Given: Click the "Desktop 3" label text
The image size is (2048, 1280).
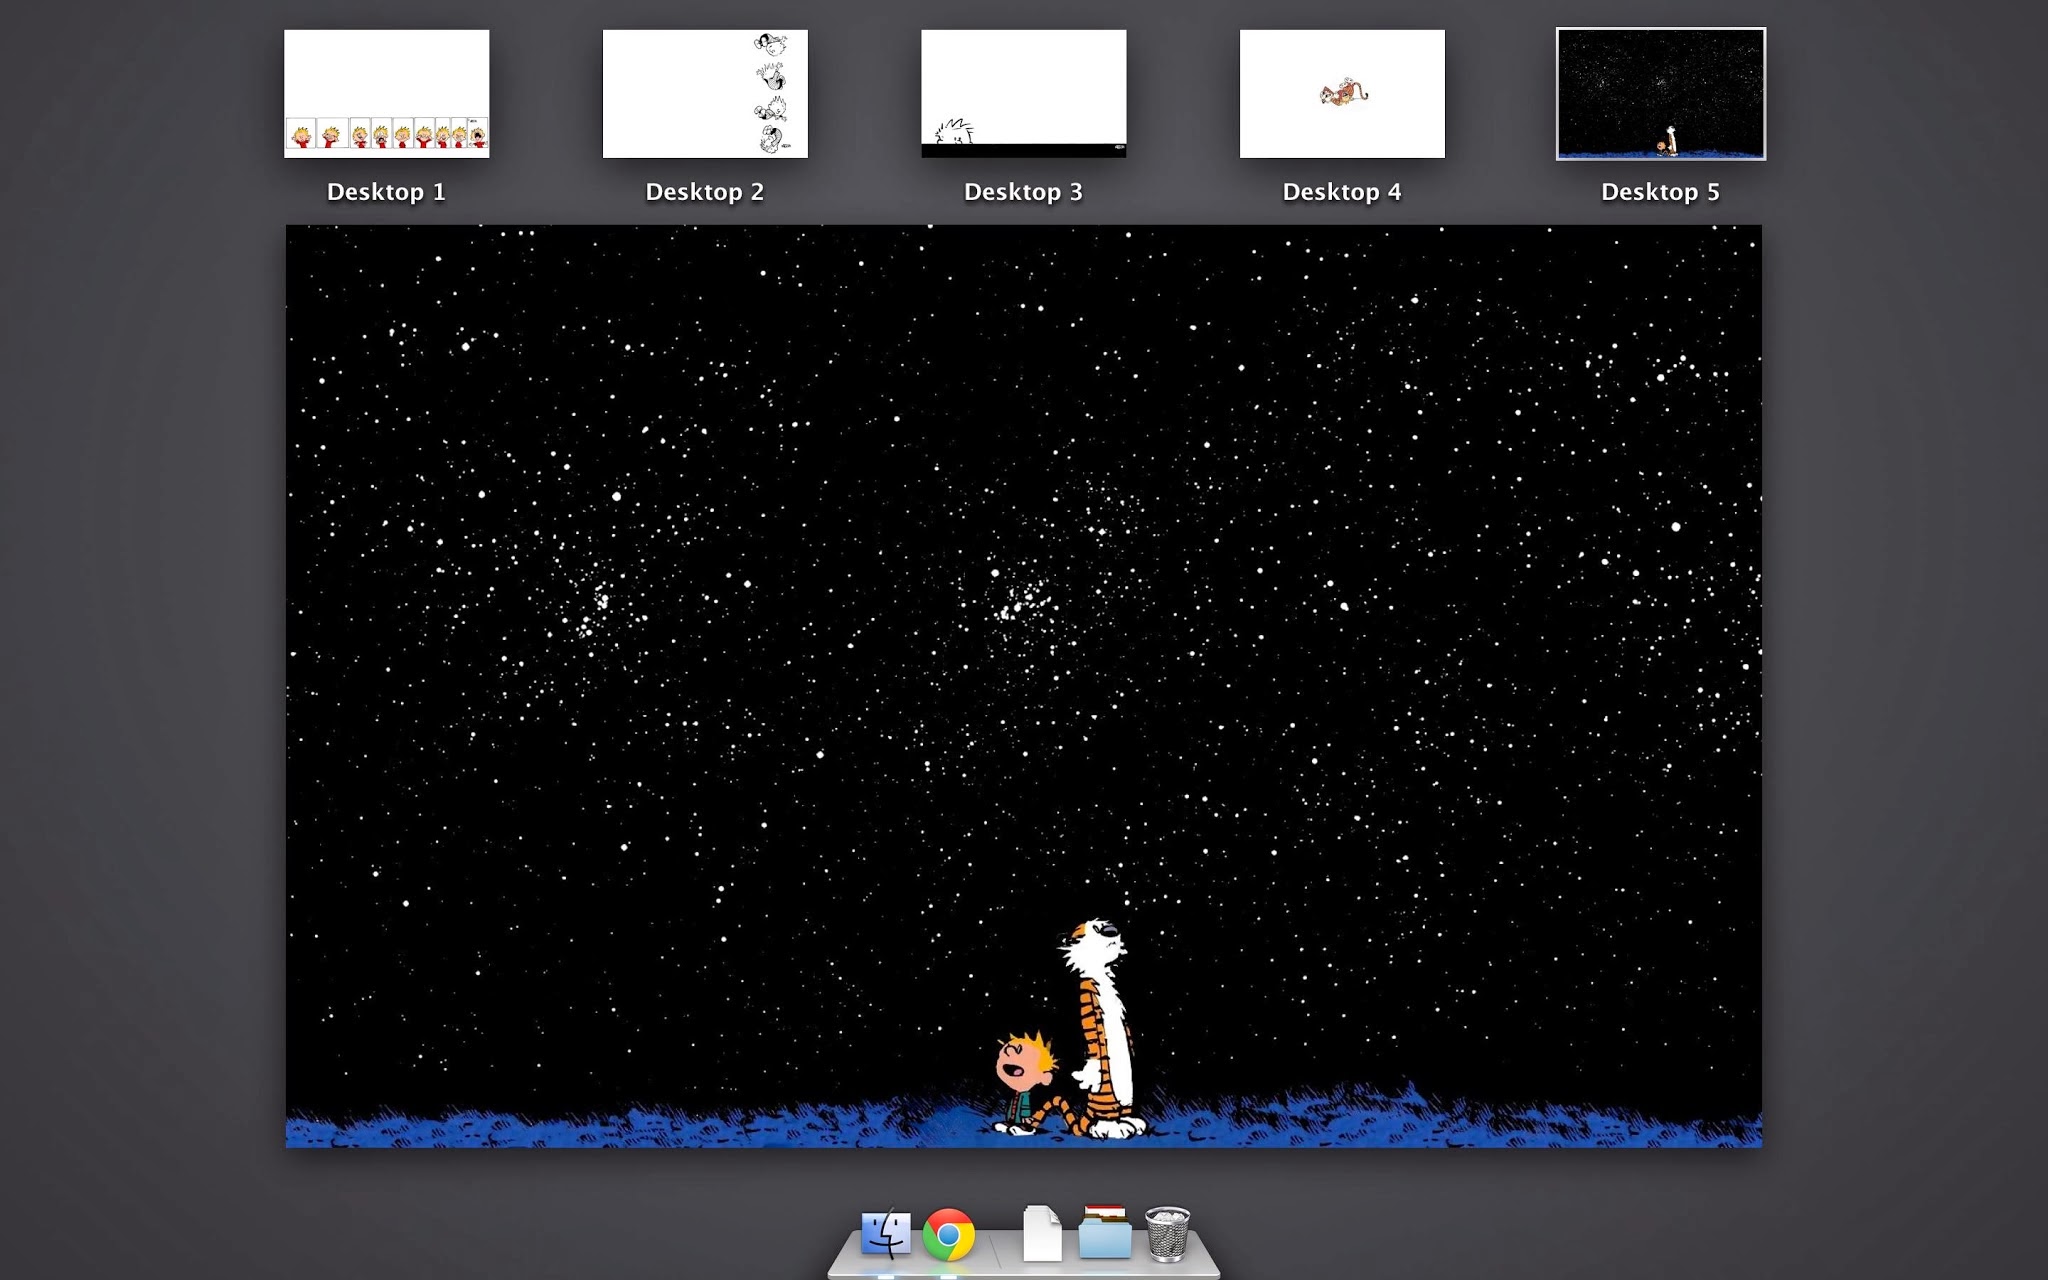Looking at the screenshot, I should (x=1023, y=192).
